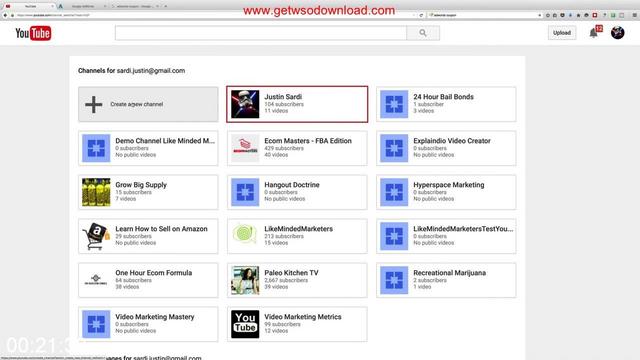
Task: Switch to the third browser tab
Action: tap(135, 6)
